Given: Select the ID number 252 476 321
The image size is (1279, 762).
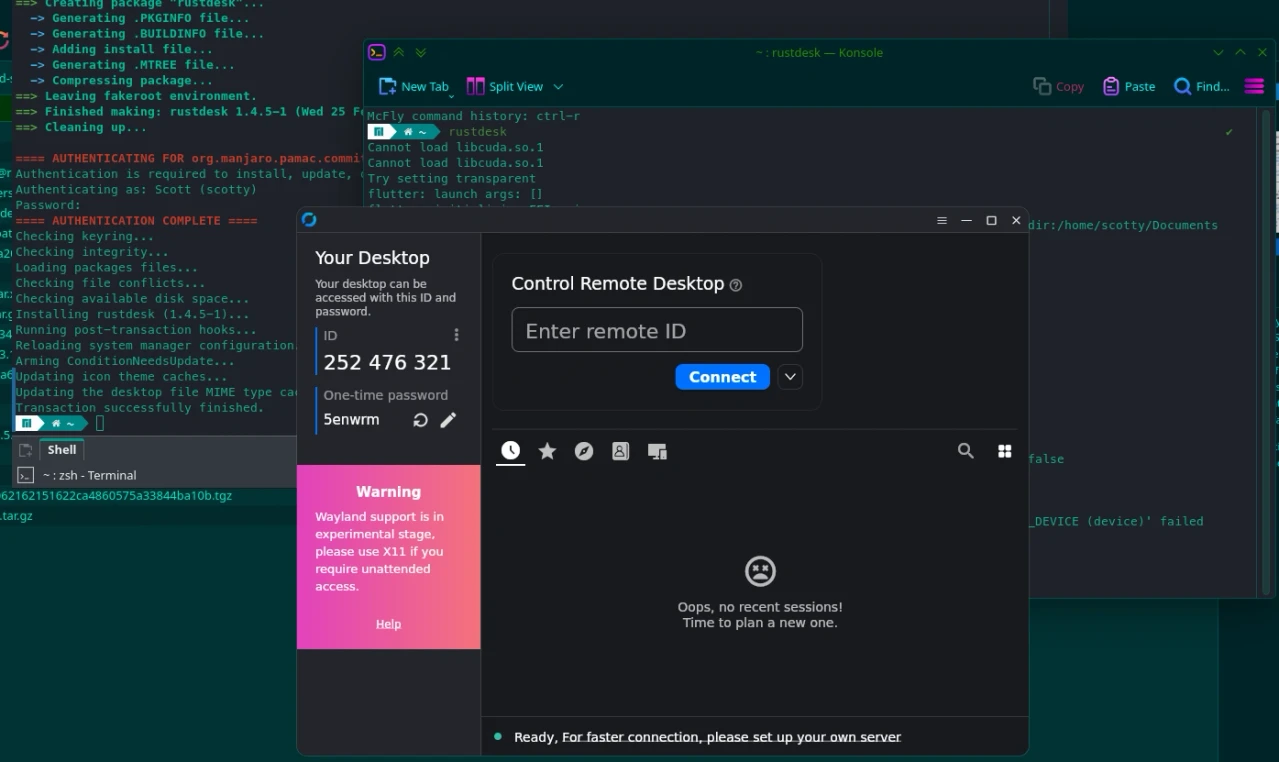Looking at the screenshot, I should click(387, 362).
